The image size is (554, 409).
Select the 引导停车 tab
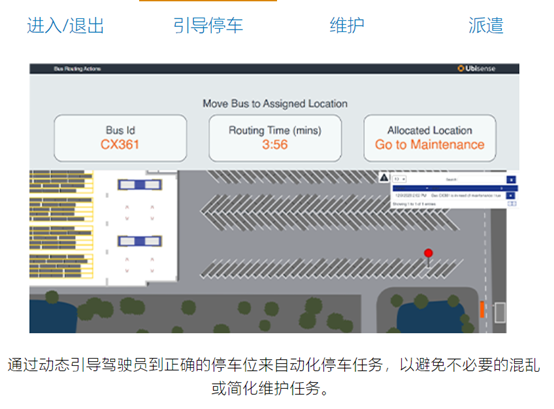coord(208,25)
